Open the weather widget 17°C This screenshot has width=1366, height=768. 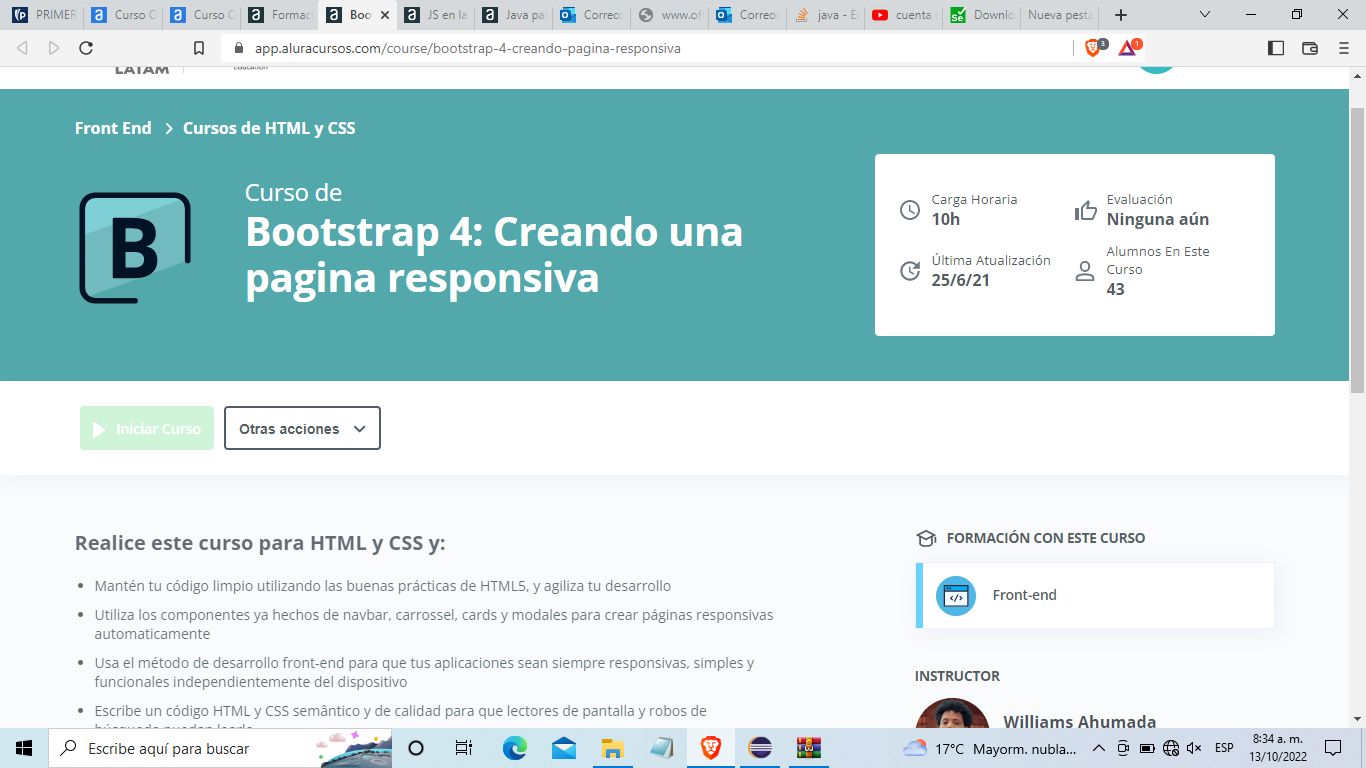[990, 748]
